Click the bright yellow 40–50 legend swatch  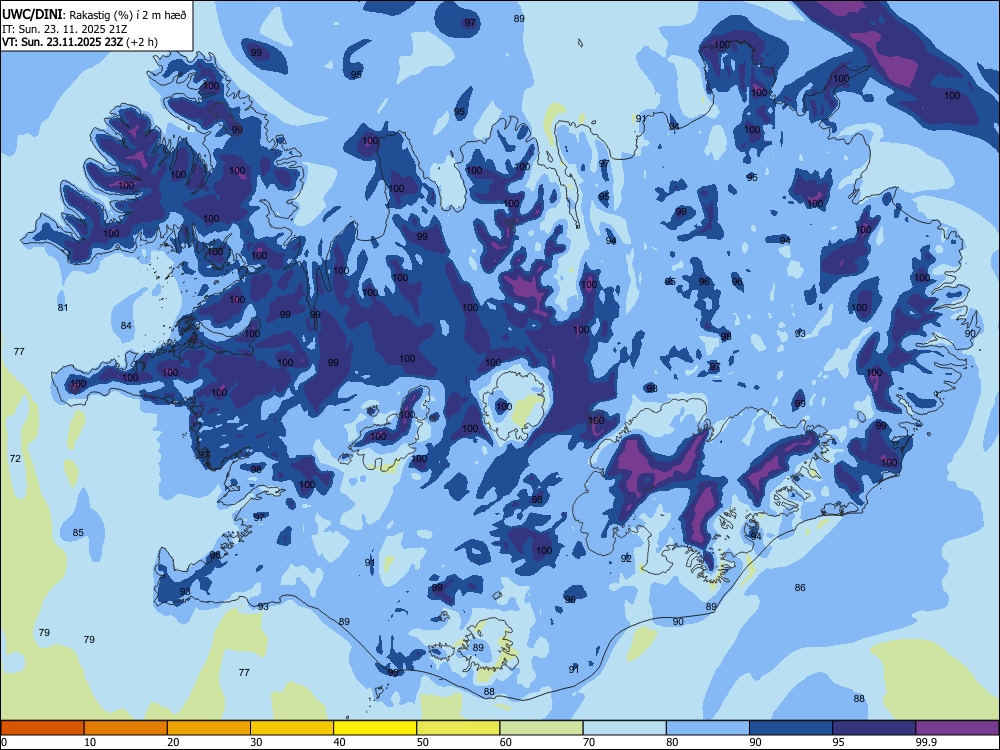point(375,728)
